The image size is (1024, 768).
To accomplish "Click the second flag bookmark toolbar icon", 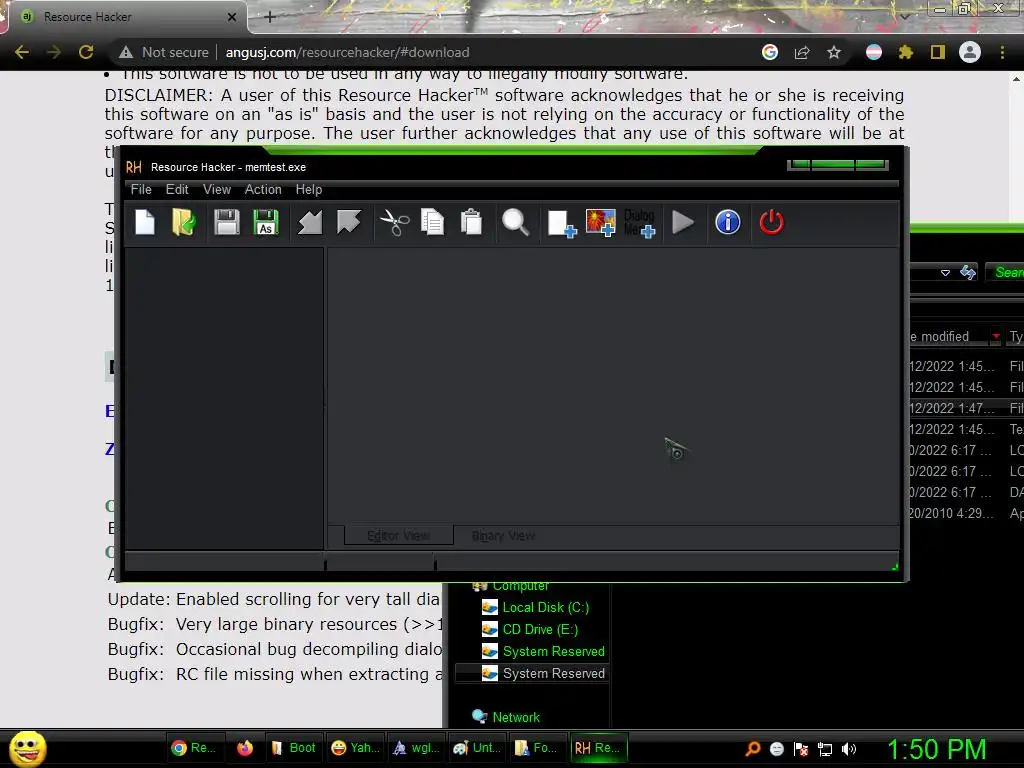I will [x=349, y=222].
